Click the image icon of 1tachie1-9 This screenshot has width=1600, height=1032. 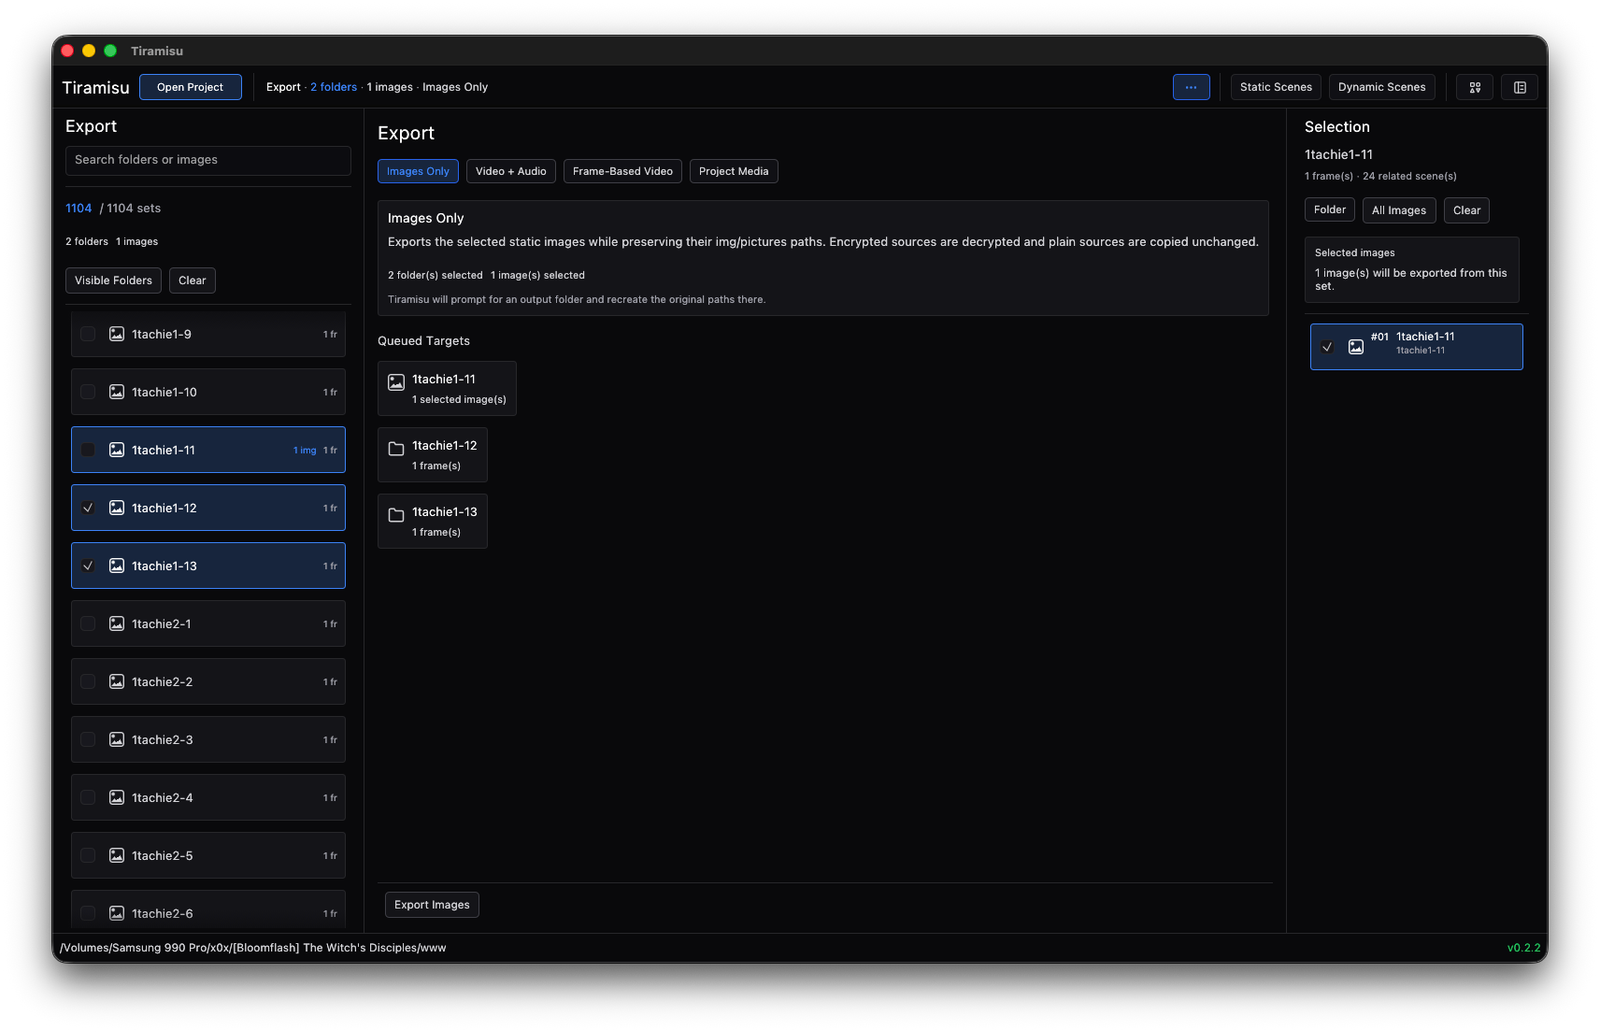[x=117, y=334]
